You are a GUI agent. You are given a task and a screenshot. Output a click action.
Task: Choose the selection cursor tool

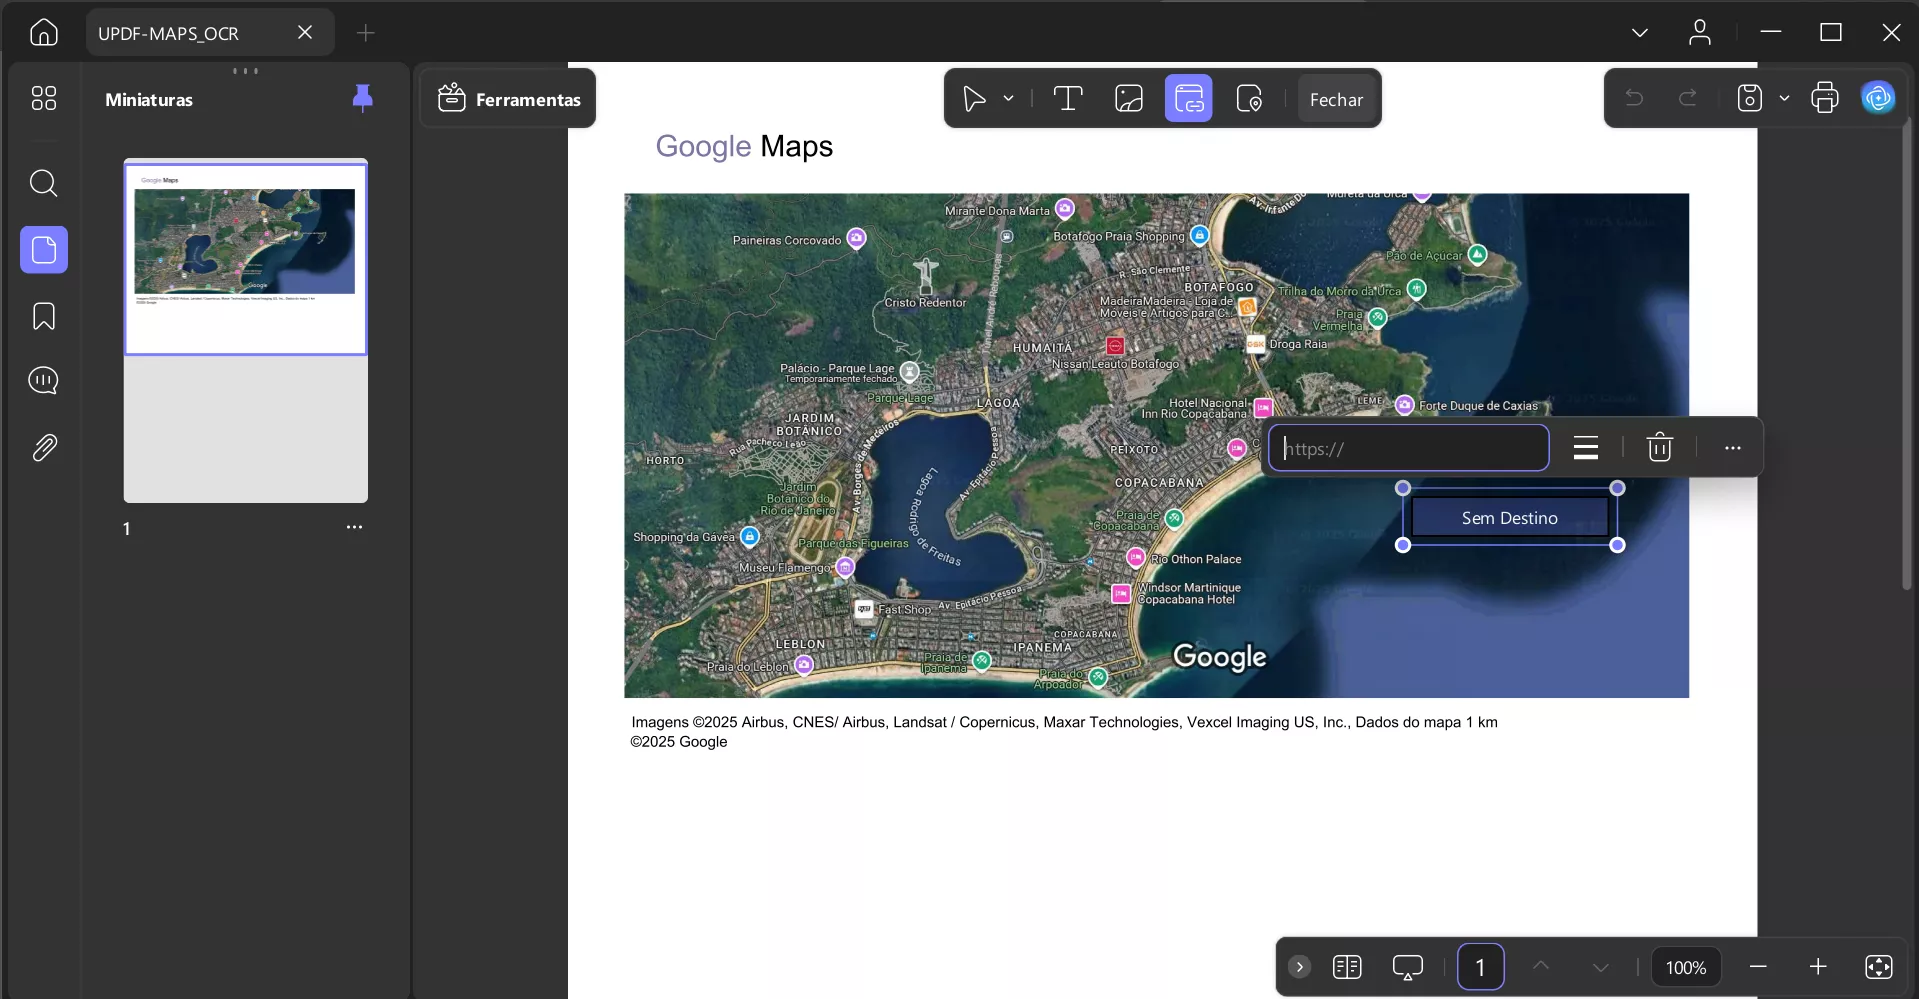(973, 99)
